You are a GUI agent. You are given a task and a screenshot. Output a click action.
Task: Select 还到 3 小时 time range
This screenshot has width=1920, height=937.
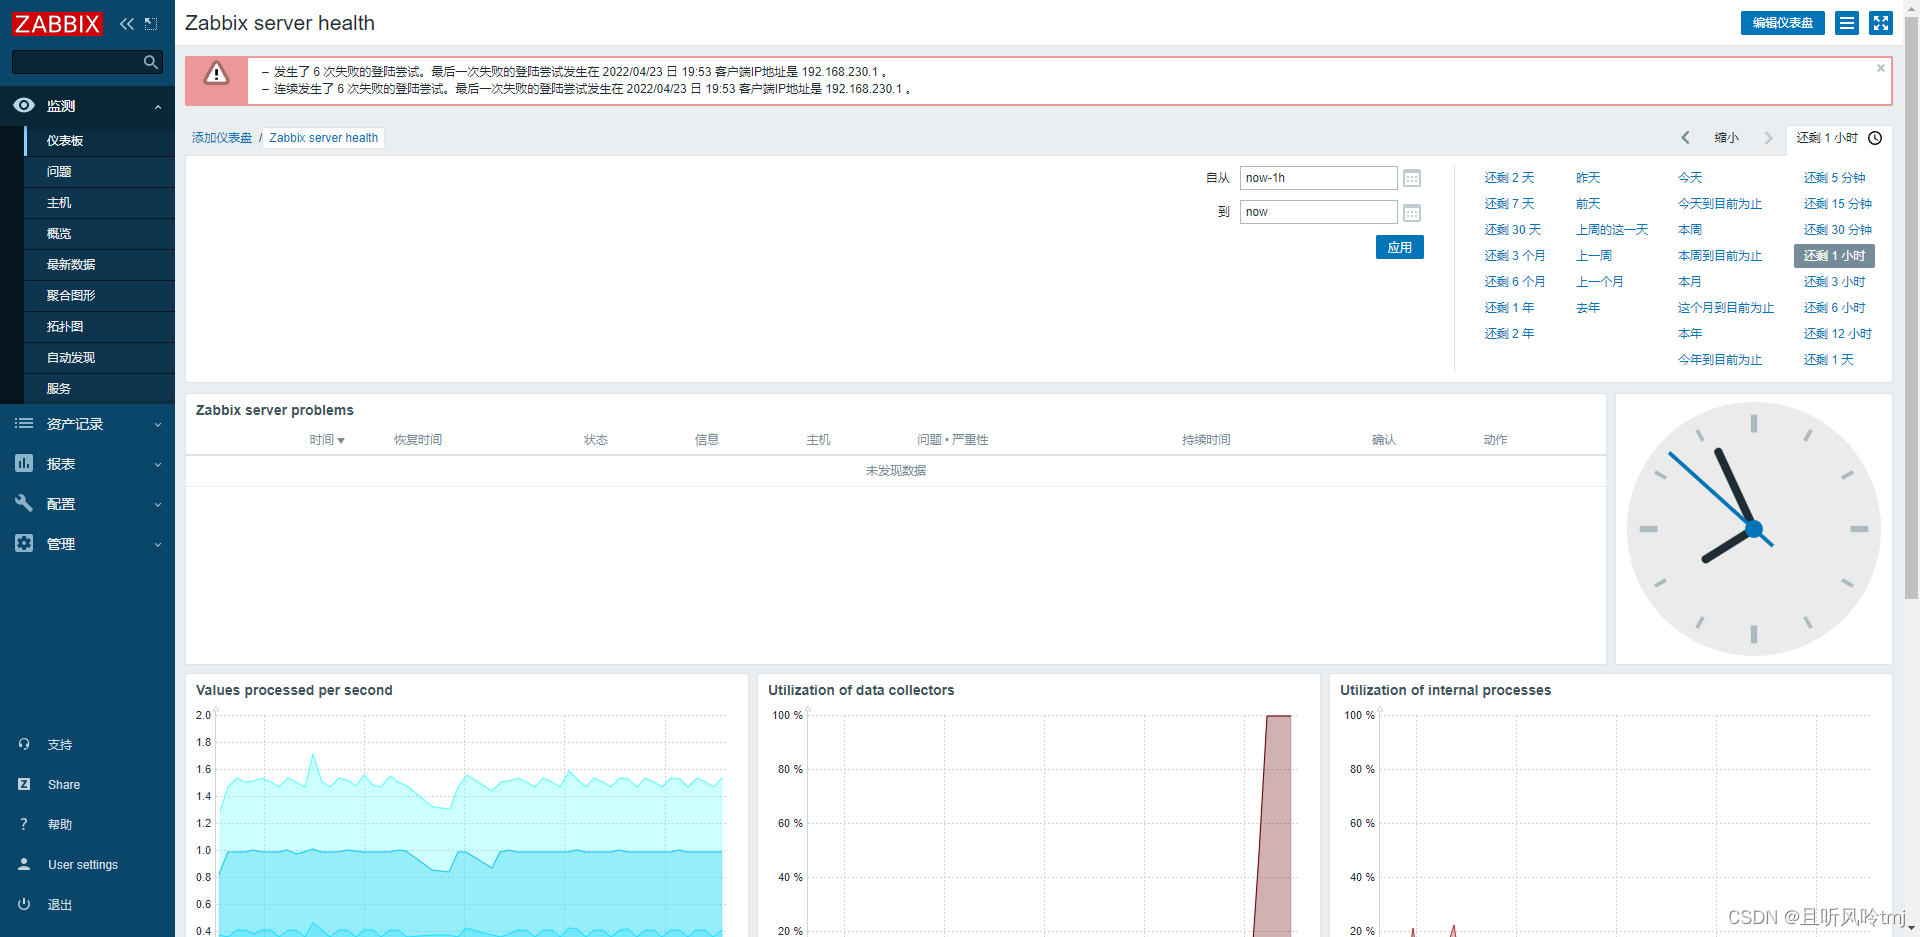[1834, 282]
